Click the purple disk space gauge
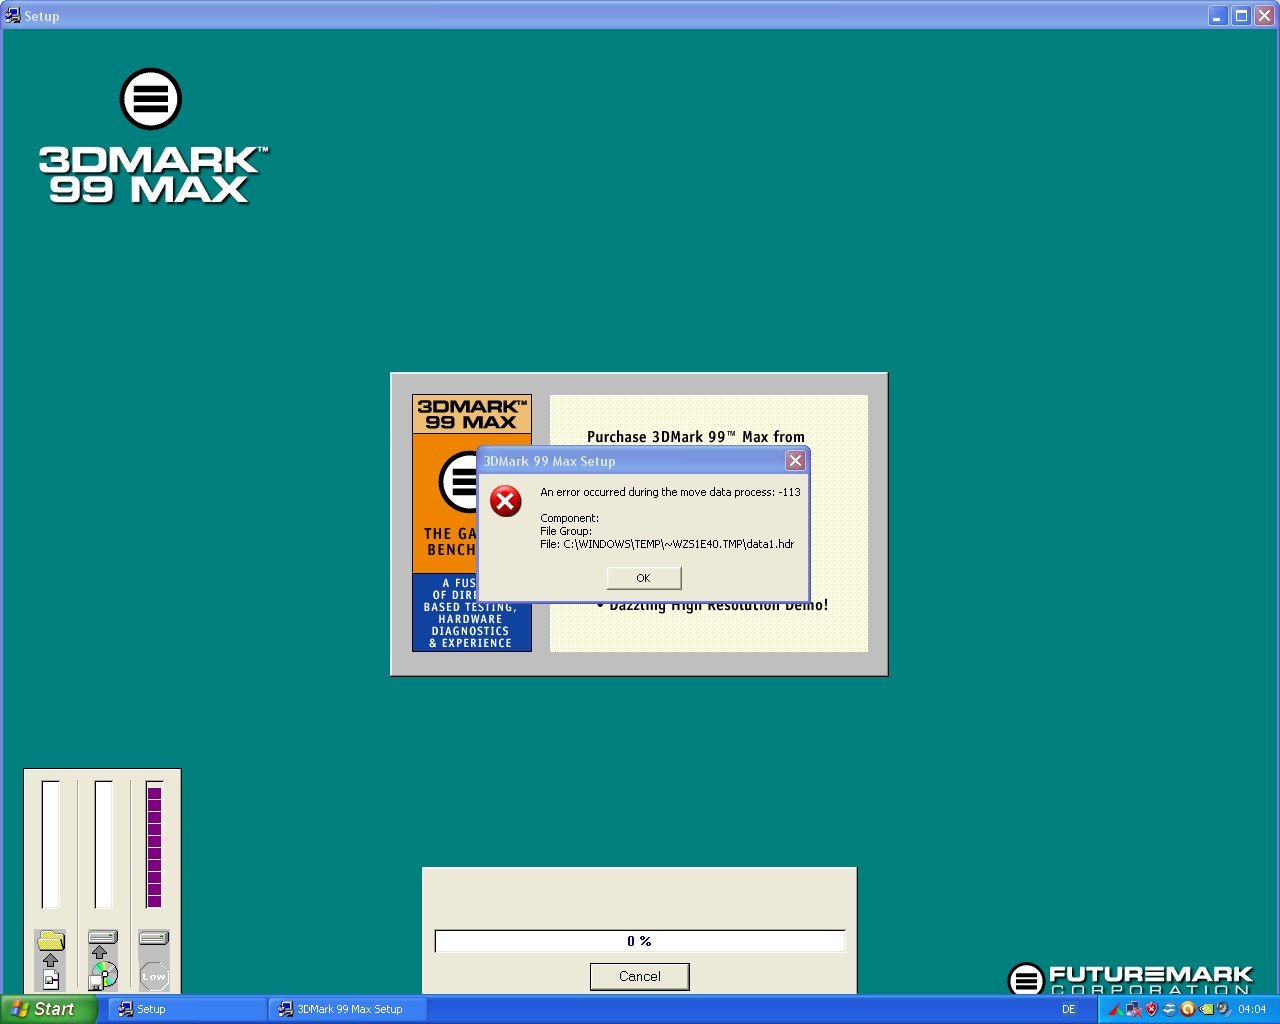The height and width of the screenshot is (1024, 1280). [154, 845]
